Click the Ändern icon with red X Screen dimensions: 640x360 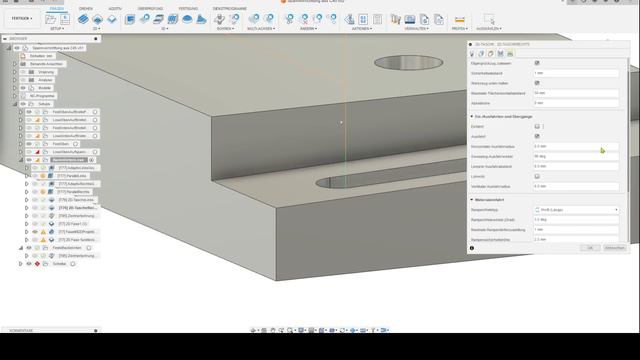point(304,19)
